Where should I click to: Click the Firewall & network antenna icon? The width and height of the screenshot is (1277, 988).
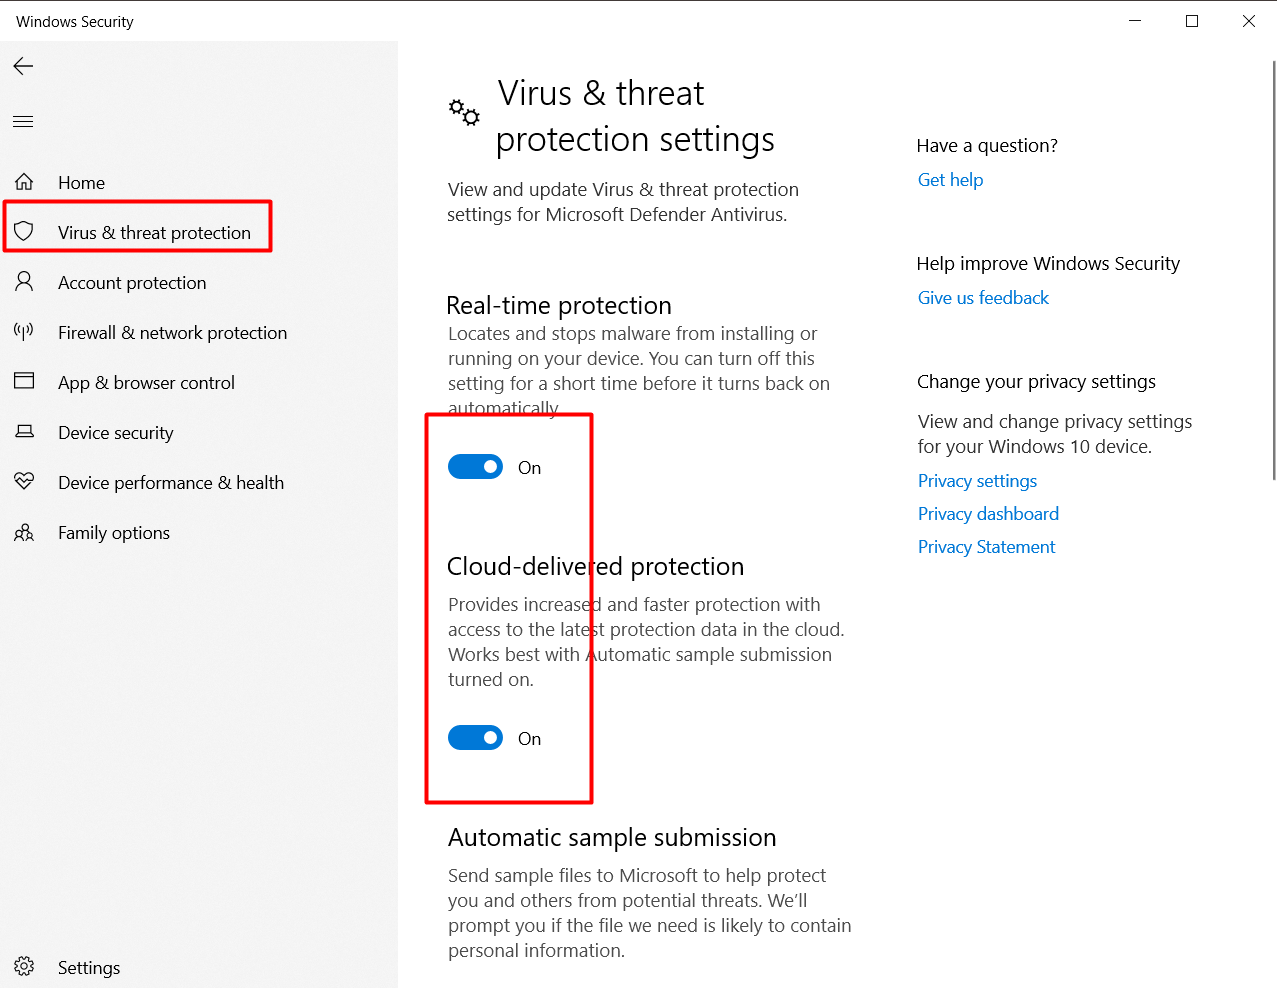pos(24,332)
